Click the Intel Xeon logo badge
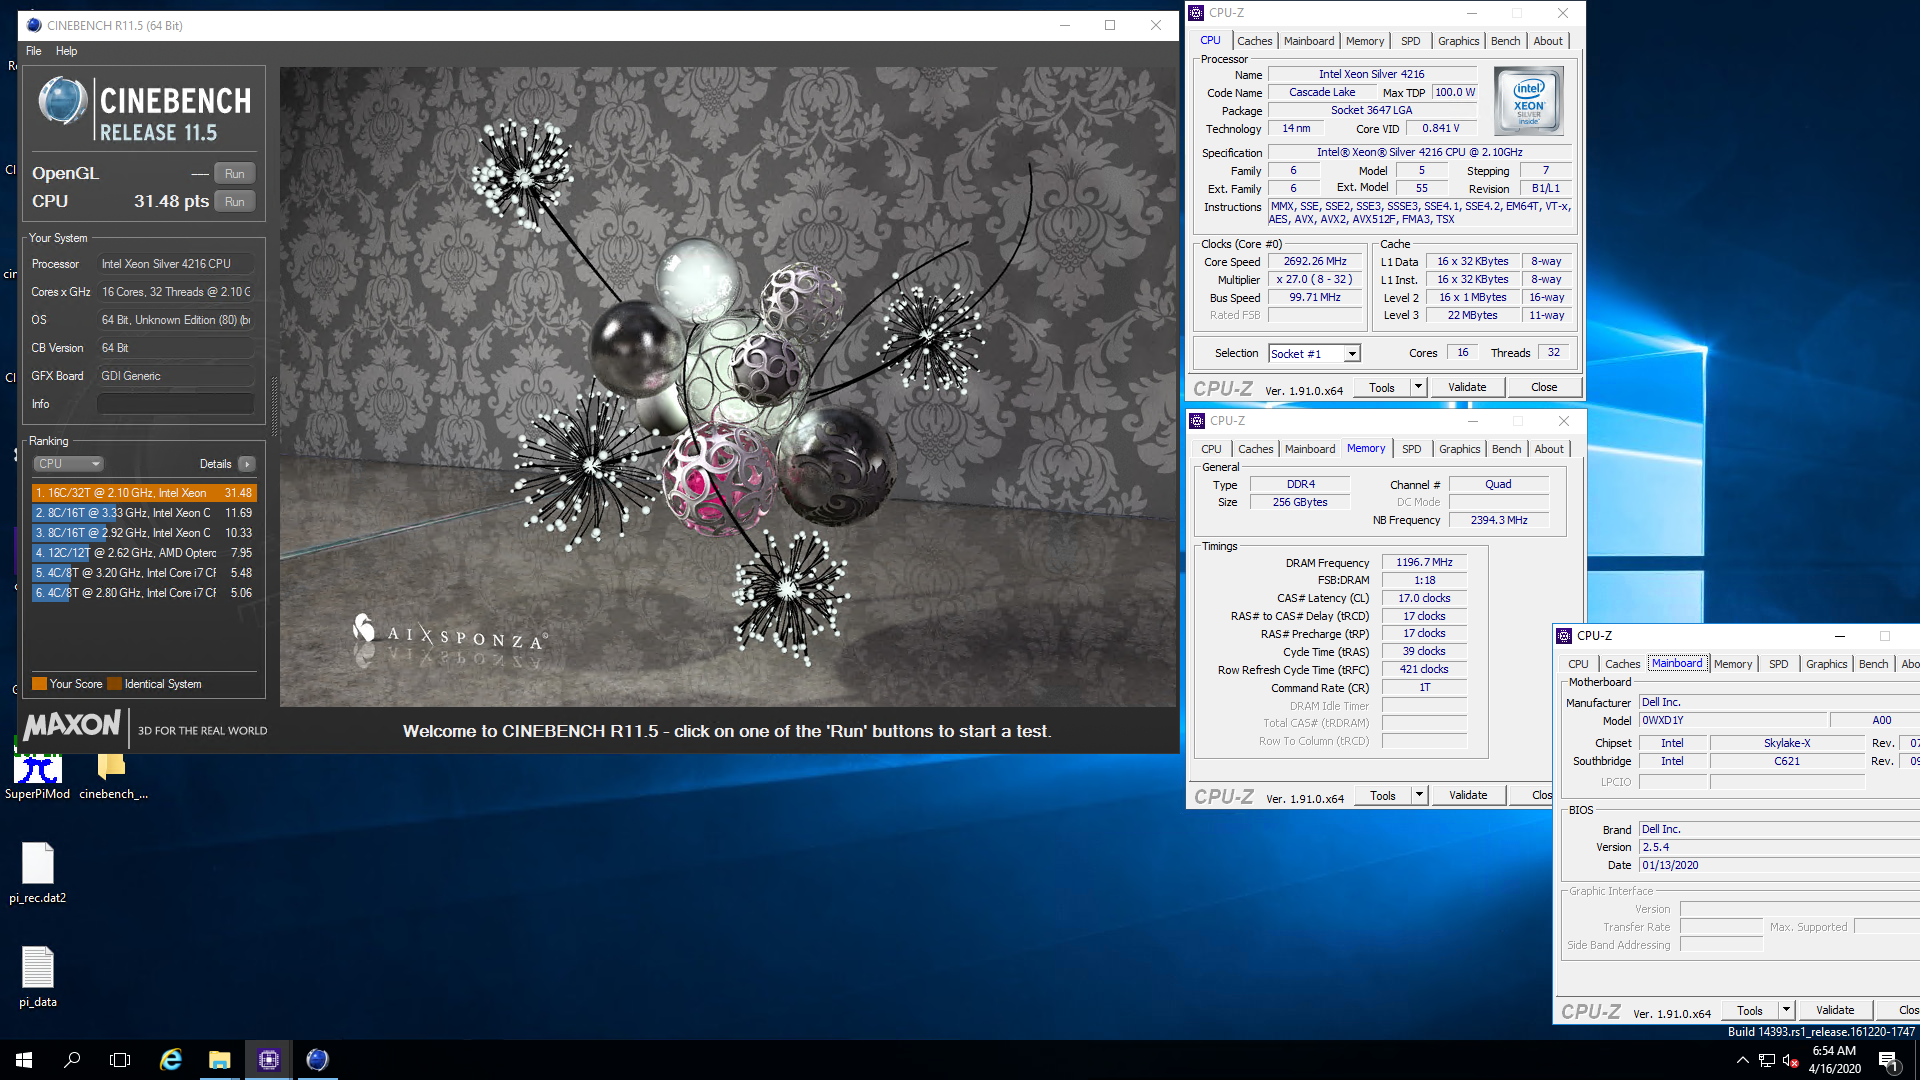Image resolution: width=1920 pixels, height=1080 pixels. click(x=1528, y=101)
